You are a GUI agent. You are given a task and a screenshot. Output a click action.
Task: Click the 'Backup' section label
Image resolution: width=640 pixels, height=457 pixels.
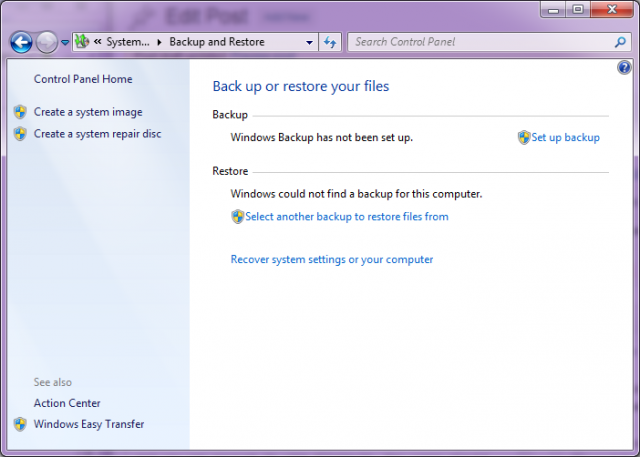230,115
